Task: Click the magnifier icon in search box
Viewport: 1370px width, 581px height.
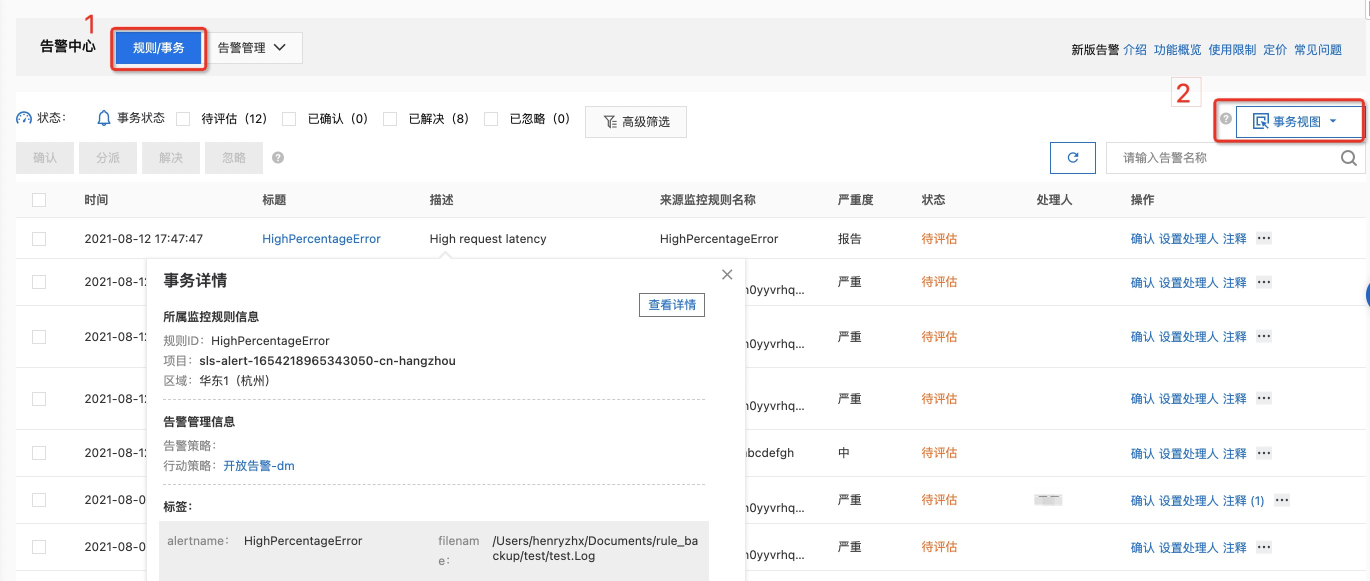Action: pos(1348,157)
